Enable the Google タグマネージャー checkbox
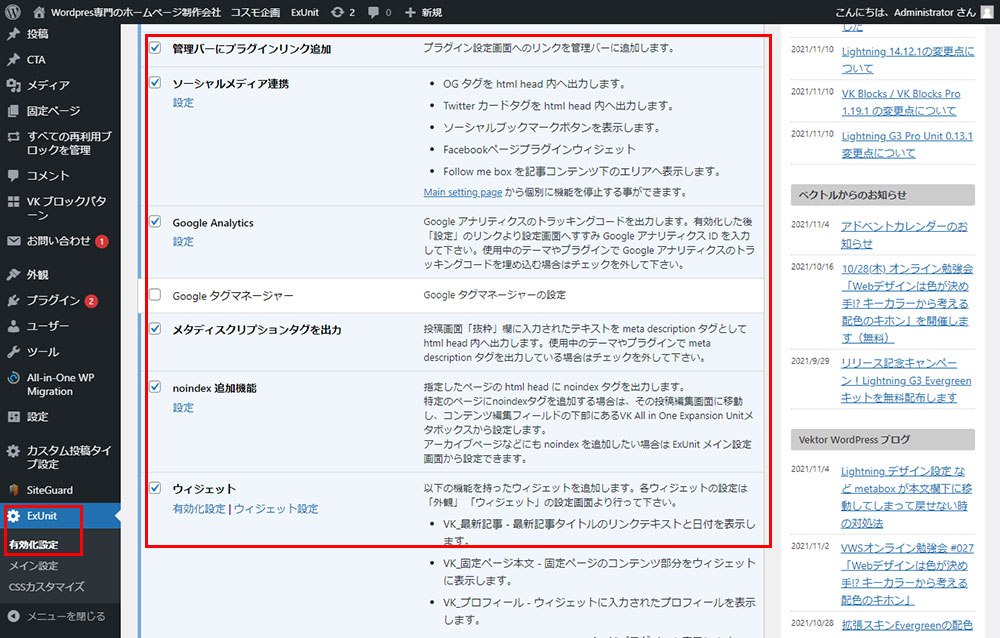 pos(154,295)
